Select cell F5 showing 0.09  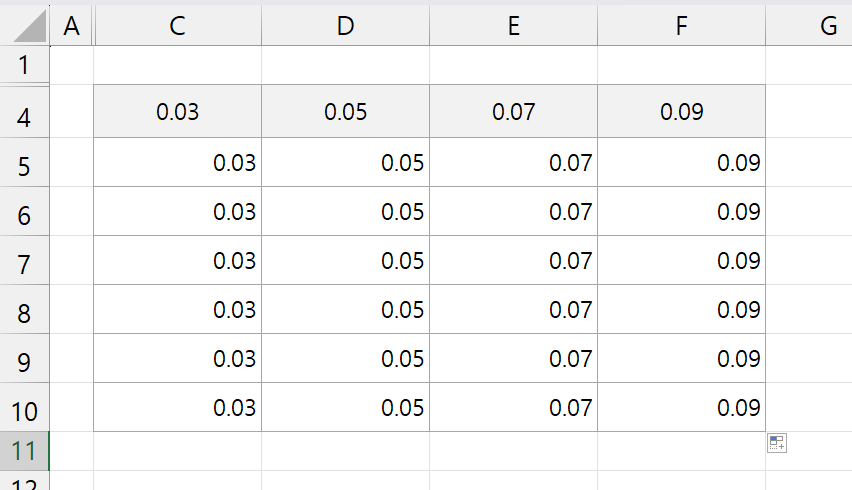point(681,162)
